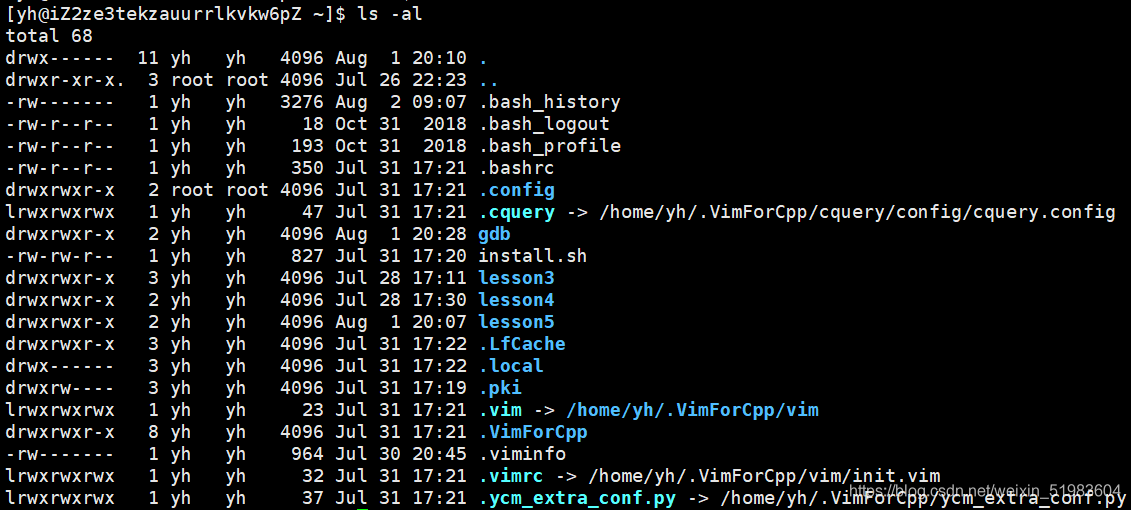
Task: Click the .VimForCpp directory name
Action: click(532, 432)
